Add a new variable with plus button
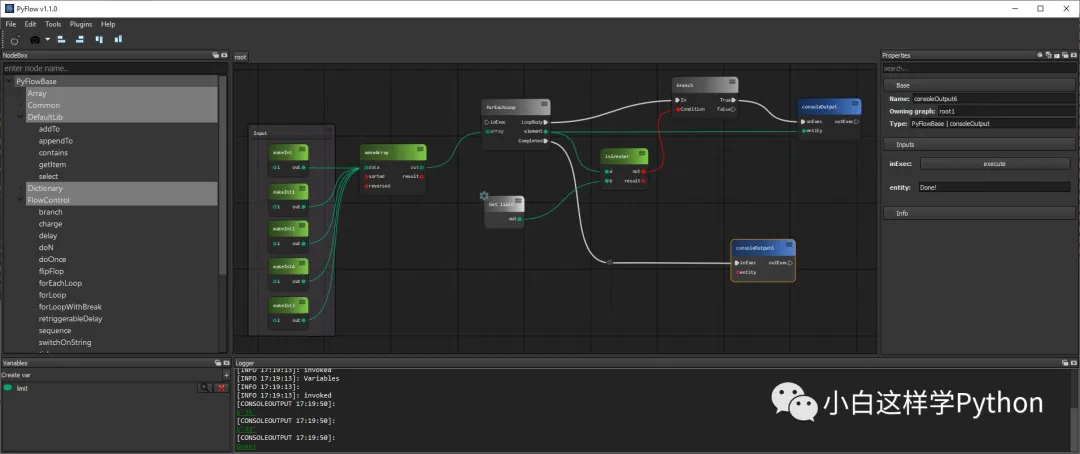The height and width of the screenshot is (454, 1080). (x=226, y=375)
